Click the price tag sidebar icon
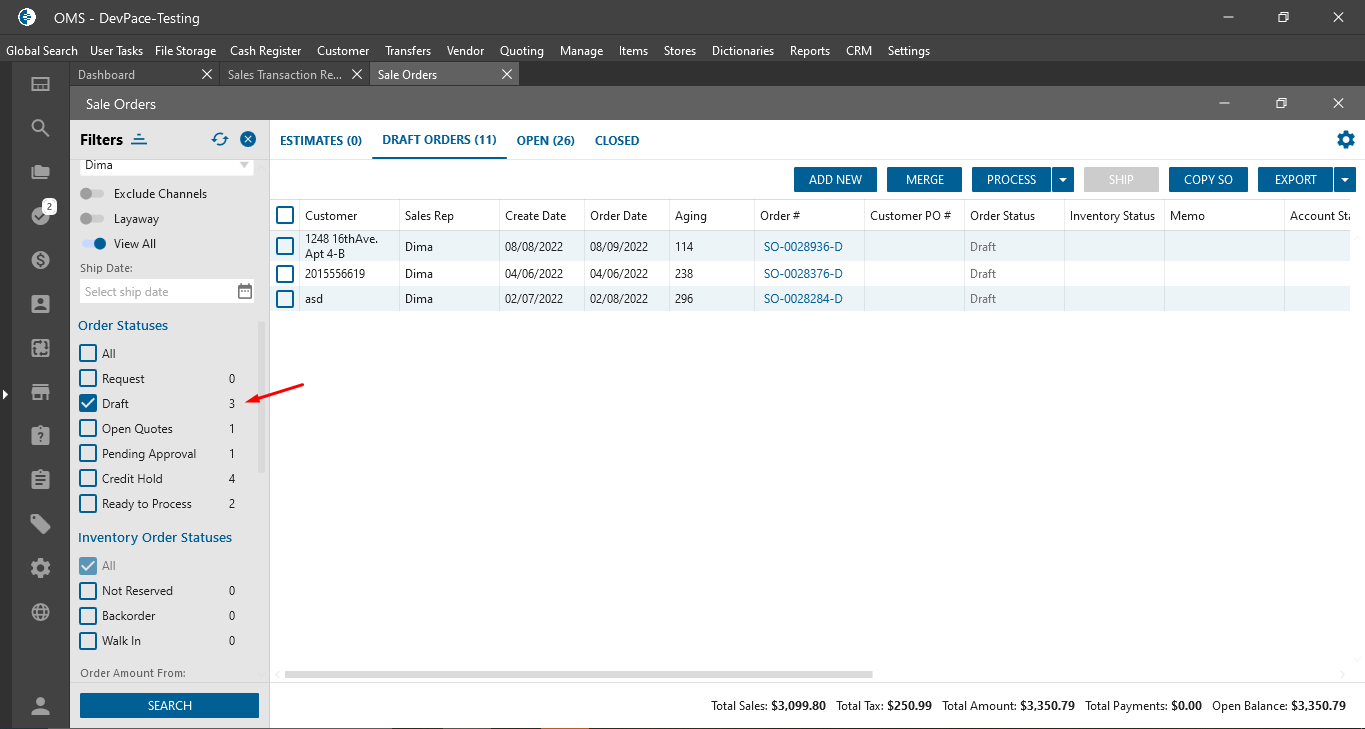 click(40, 524)
